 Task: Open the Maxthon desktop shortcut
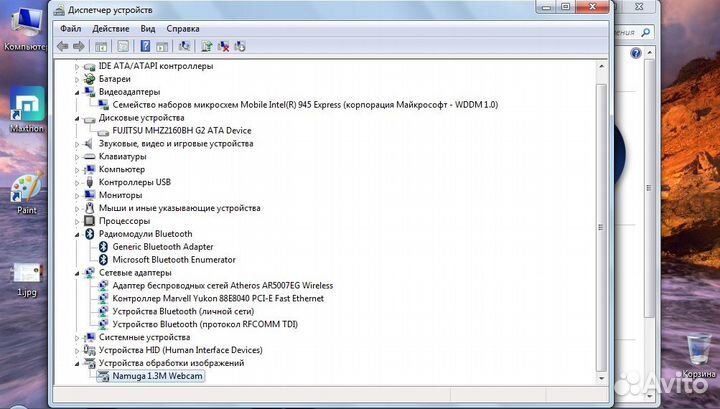(27, 110)
